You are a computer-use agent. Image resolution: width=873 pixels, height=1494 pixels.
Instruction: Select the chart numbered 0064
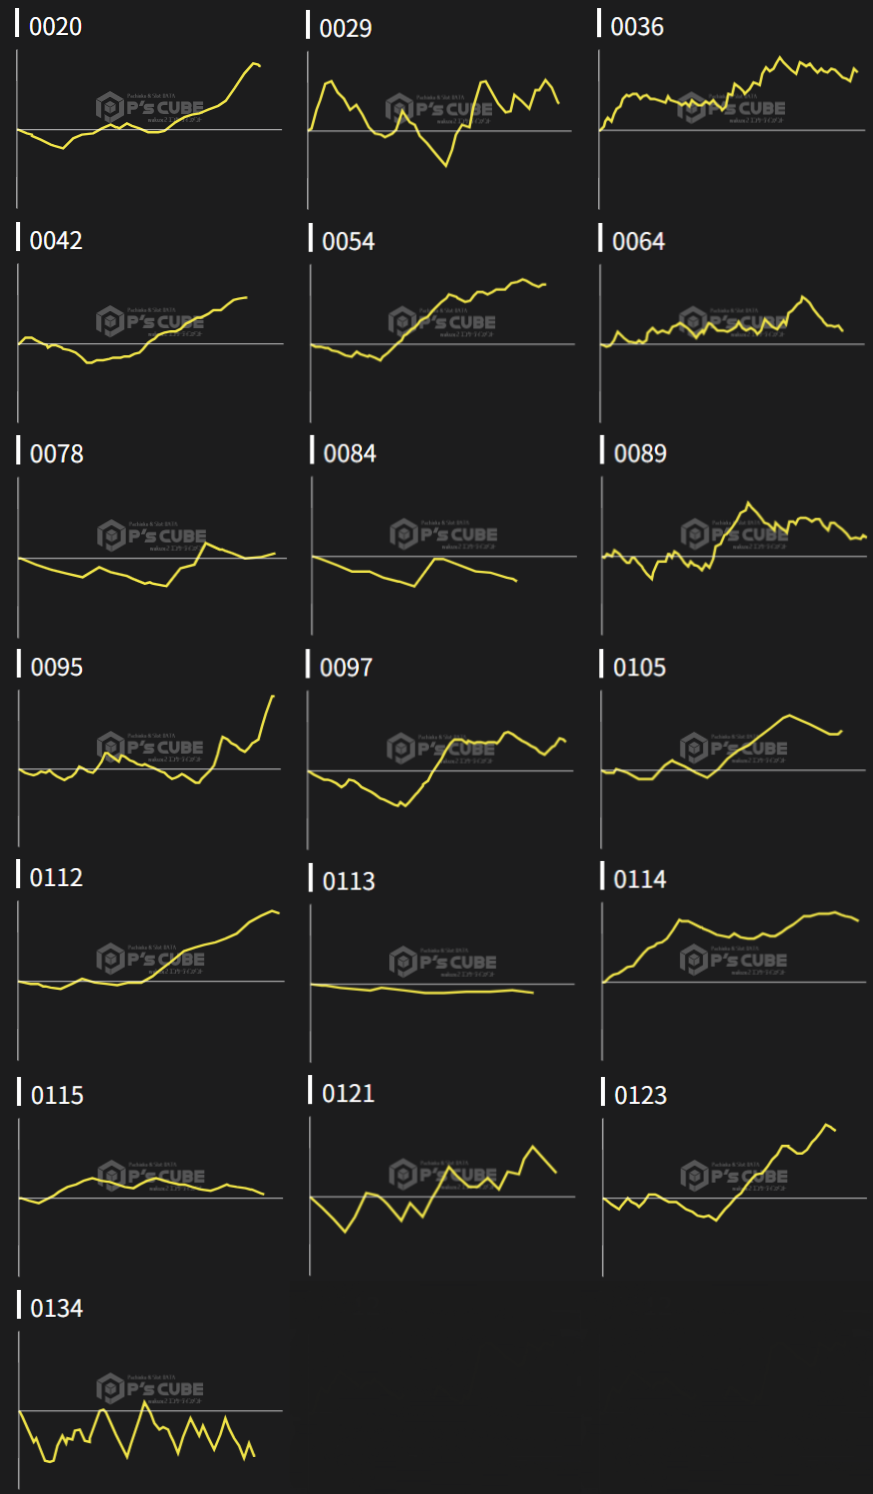coord(732,342)
